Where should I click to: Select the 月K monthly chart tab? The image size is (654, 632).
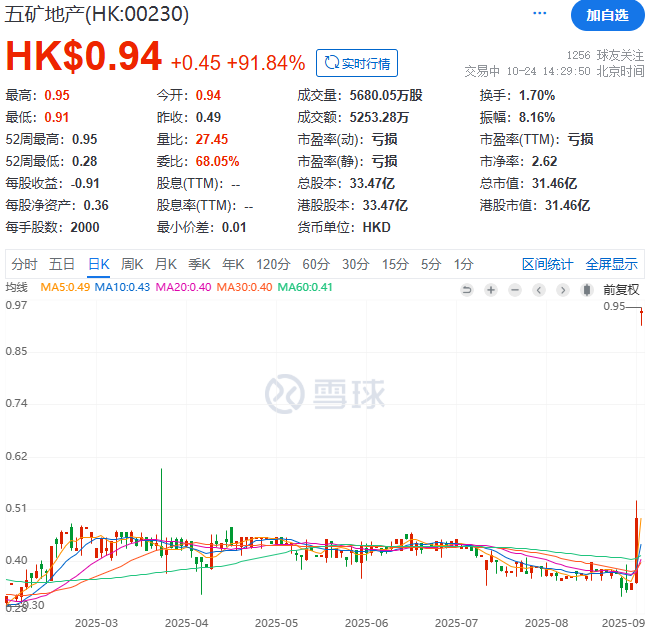tap(165, 264)
